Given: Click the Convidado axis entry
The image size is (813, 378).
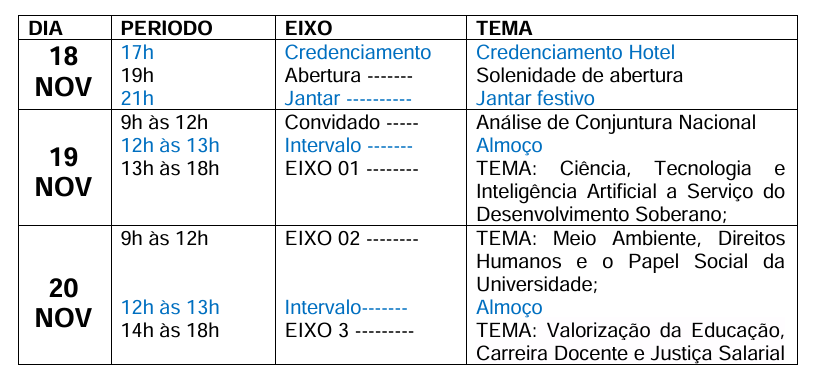Looking at the screenshot, I should pyautogui.click(x=332, y=123).
